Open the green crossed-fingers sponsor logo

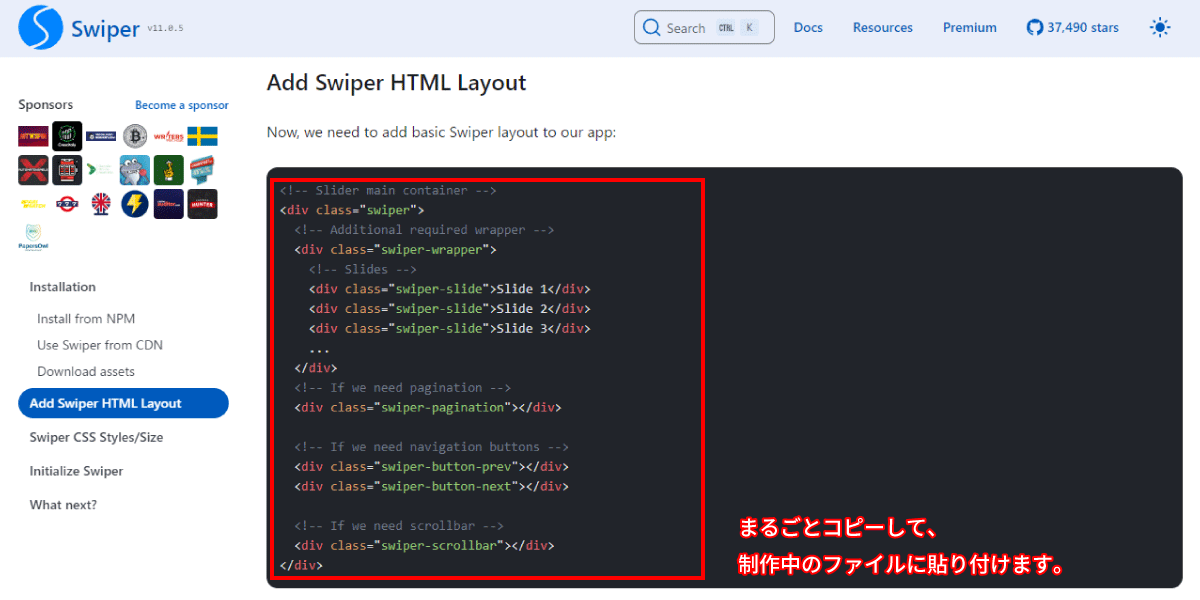click(x=168, y=170)
